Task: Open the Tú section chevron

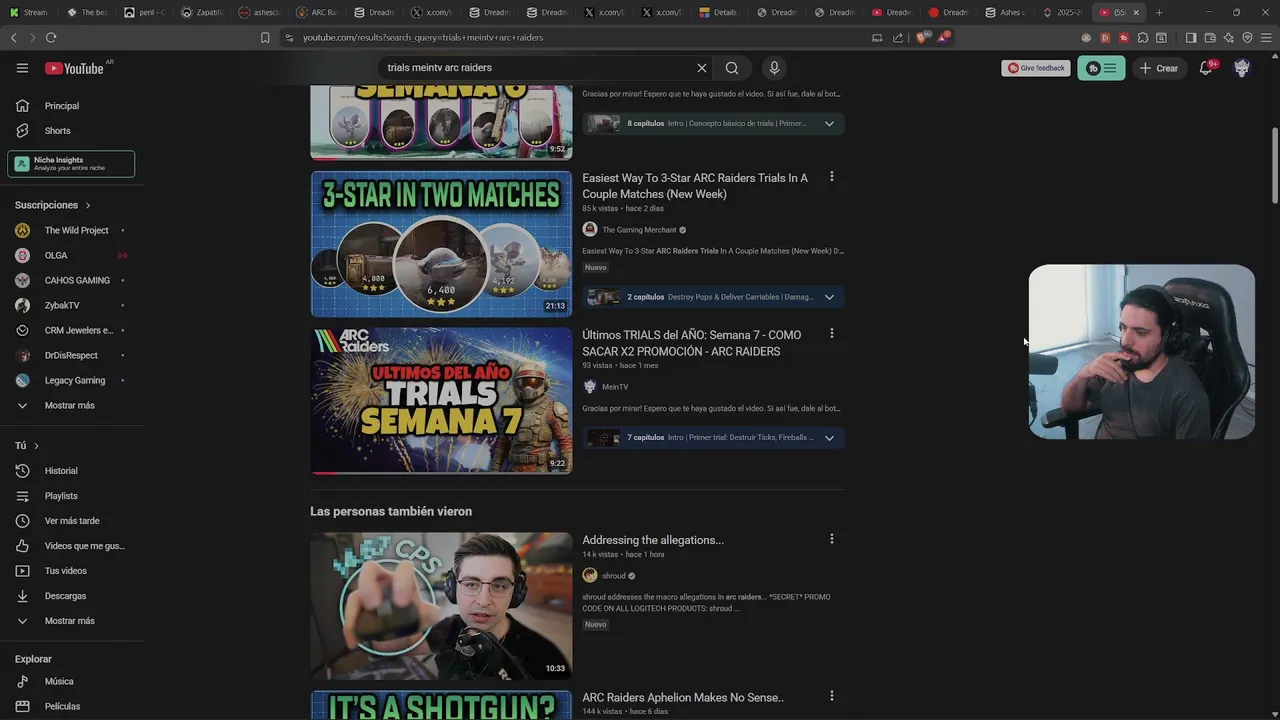Action: (36, 446)
